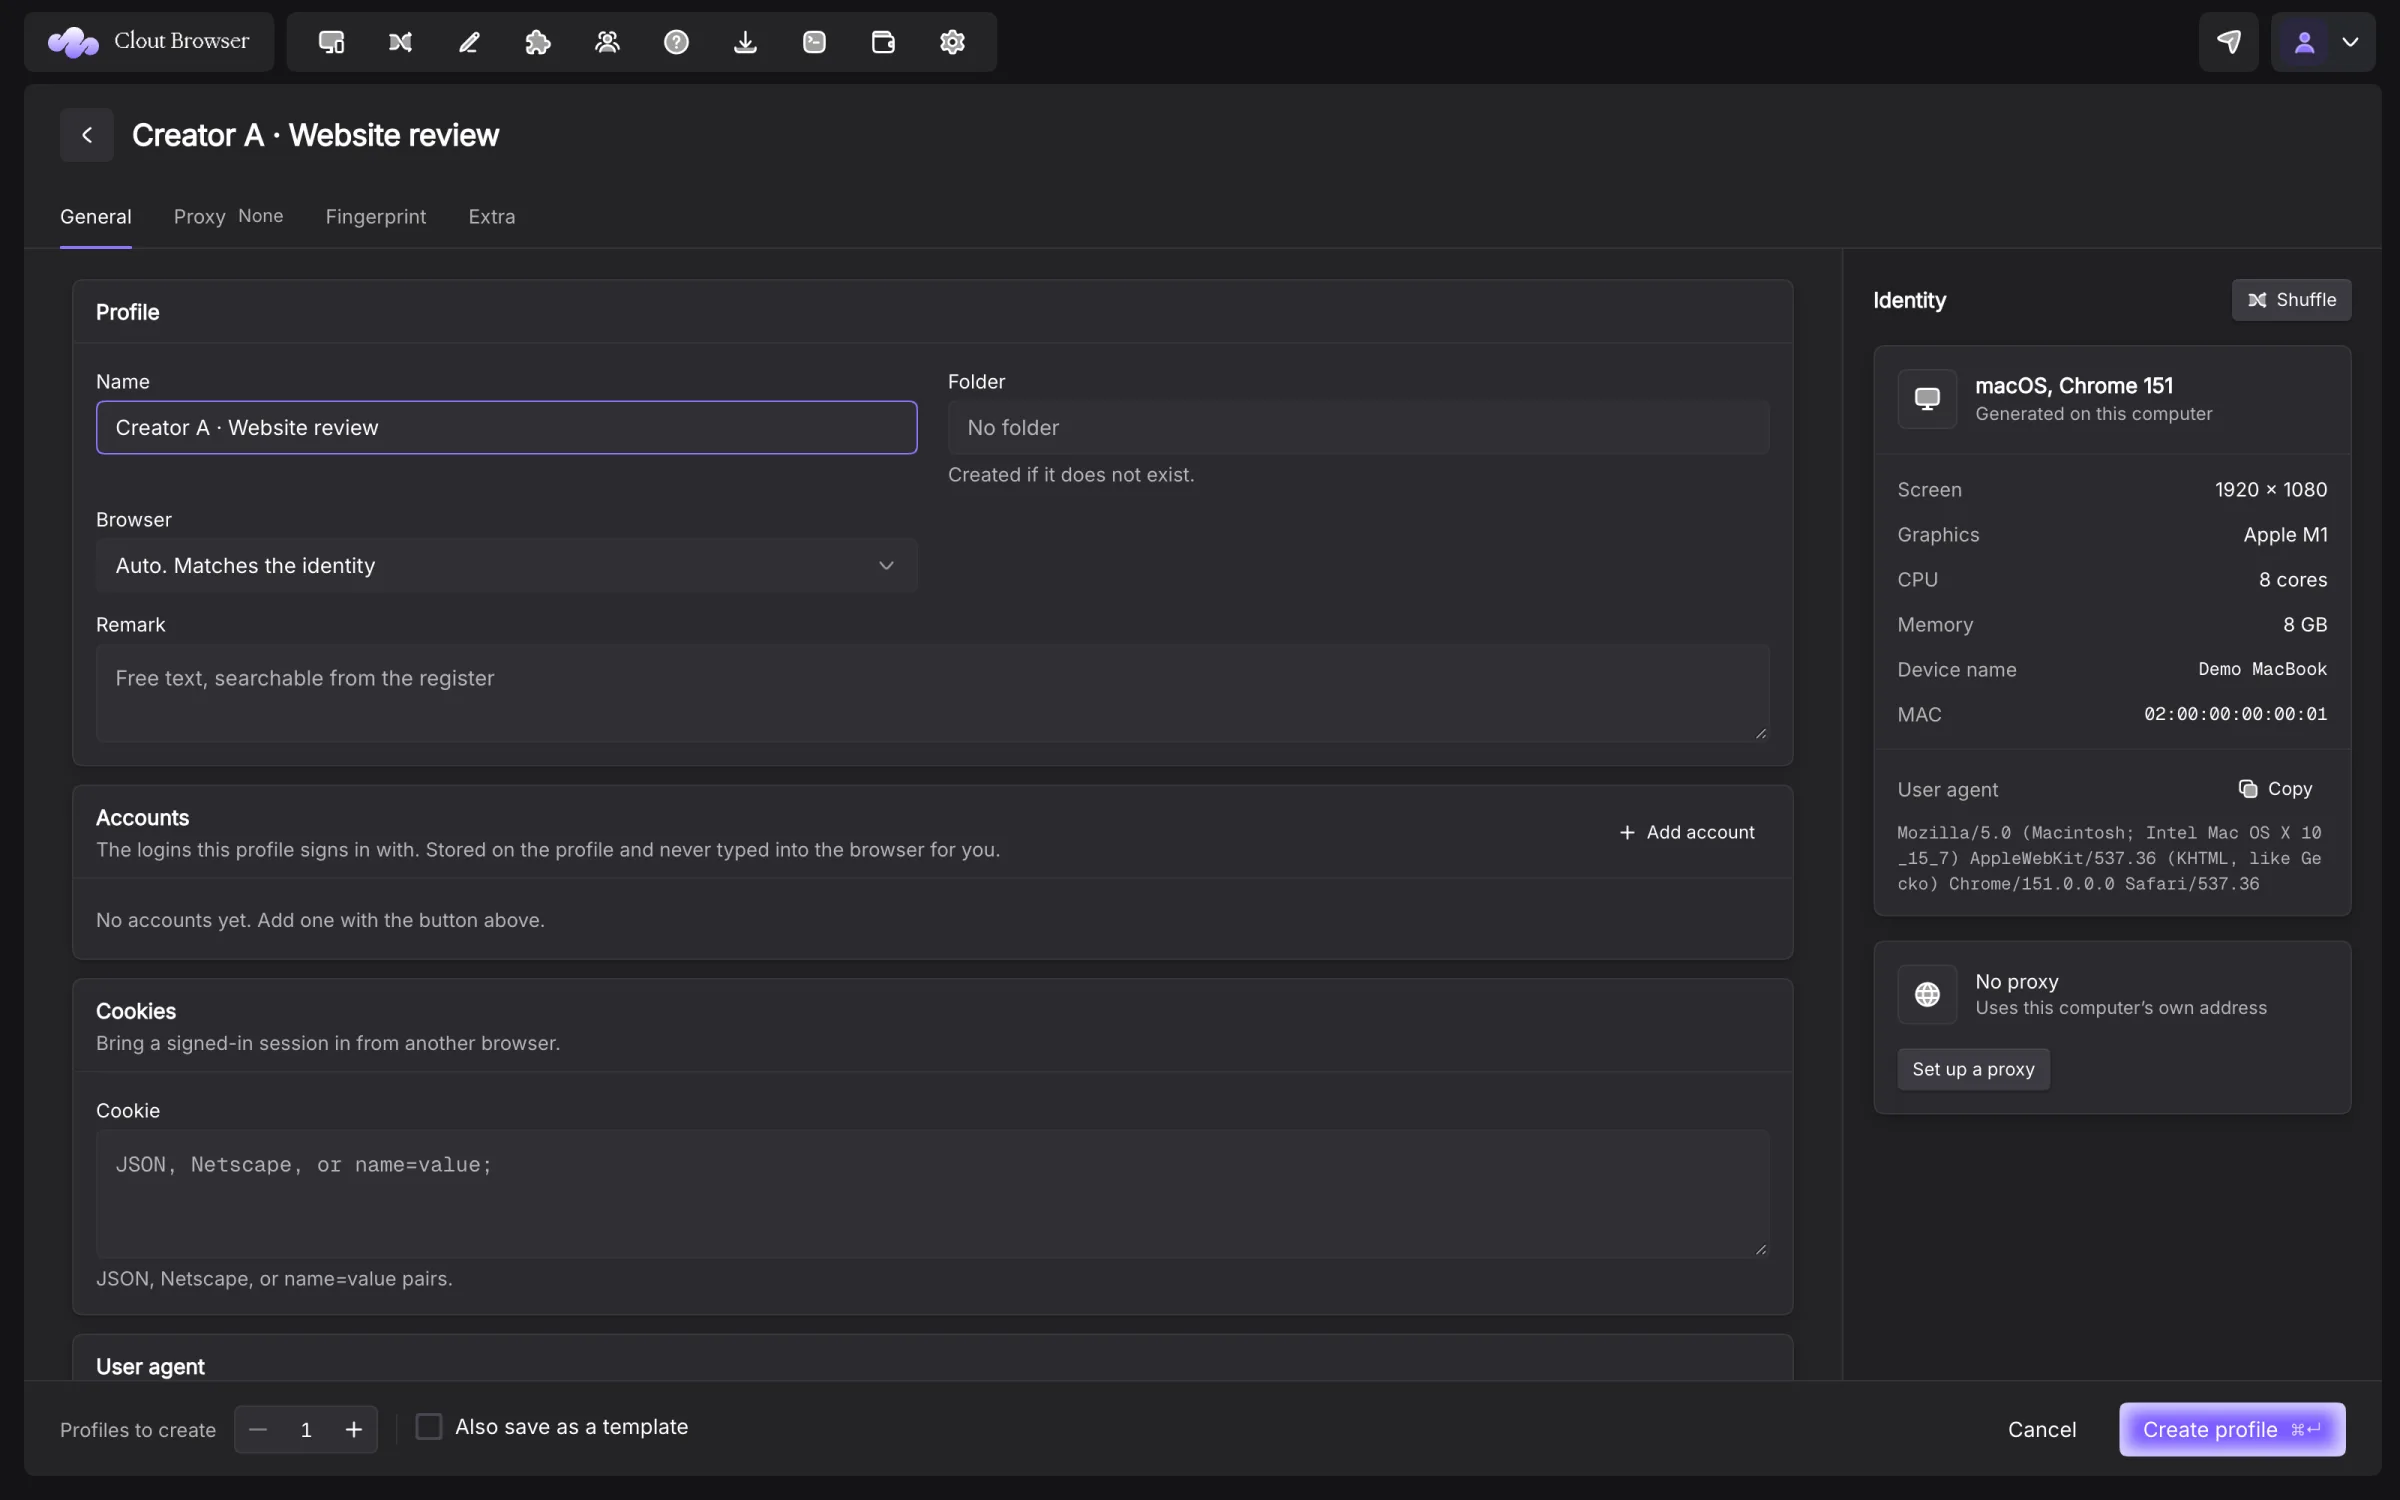Switch to the Proxy tab
Image resolution: width=2400 pixels, height=1500 pixels.
[228, 216]
